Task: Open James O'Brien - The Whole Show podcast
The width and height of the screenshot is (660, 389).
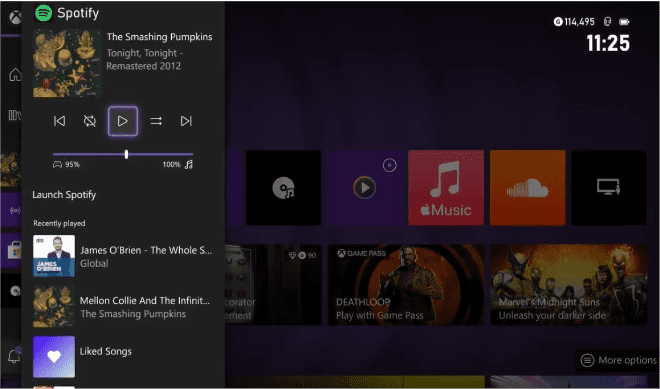Action: [x=123, y=256]
